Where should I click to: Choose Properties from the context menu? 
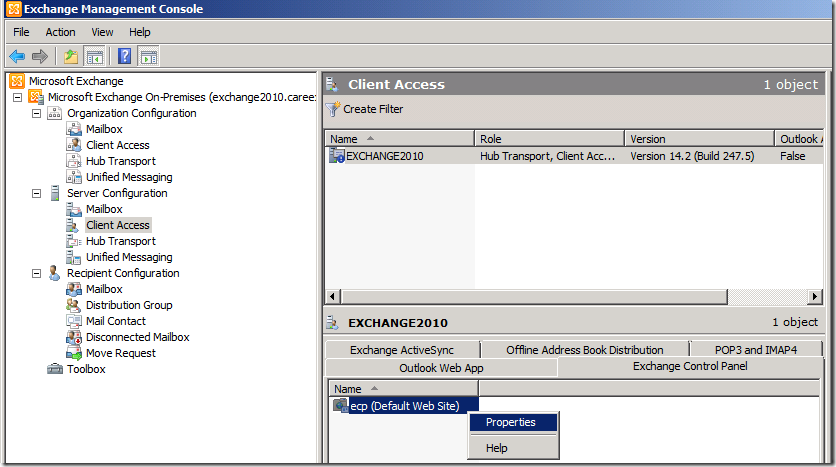point(513,422)
